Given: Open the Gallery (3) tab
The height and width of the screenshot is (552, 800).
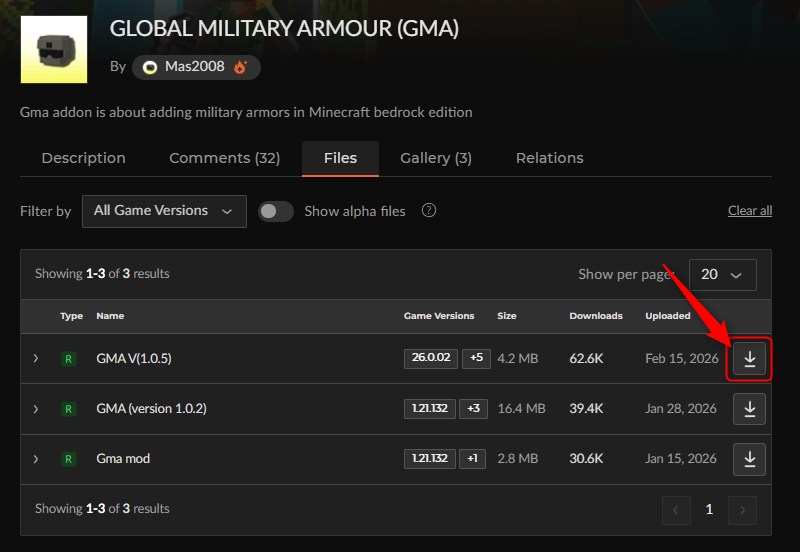Looking at the screenshot, I should [x=436, y=158].
